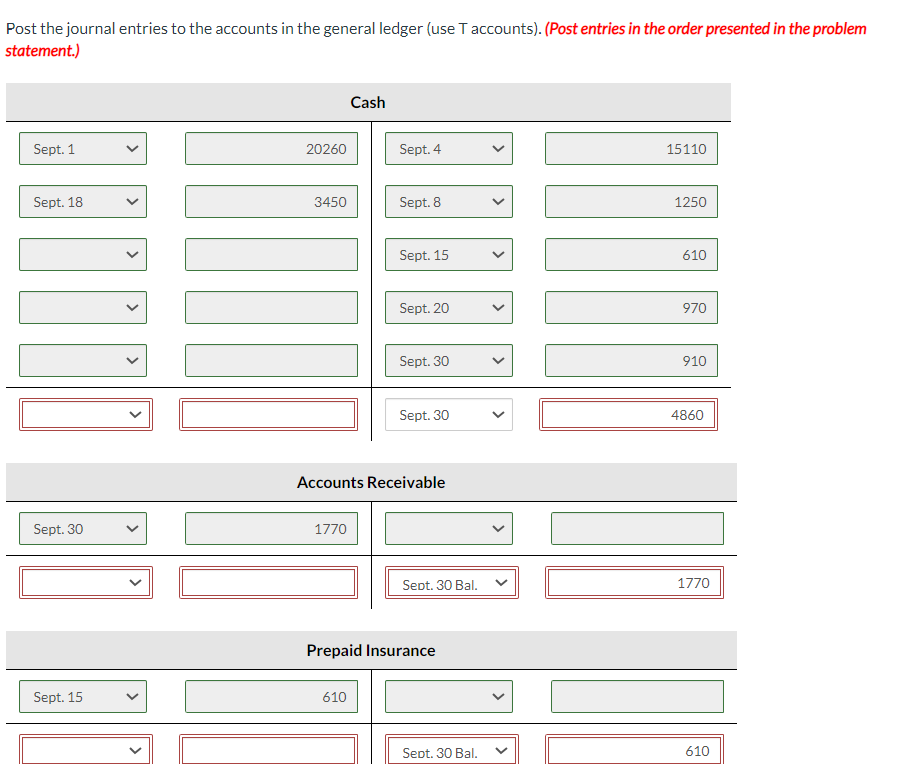Click the Prepaid Insurance account heading
Viewport: 902px width, 764px height.
pyautogui.click(x=371, y=650)
